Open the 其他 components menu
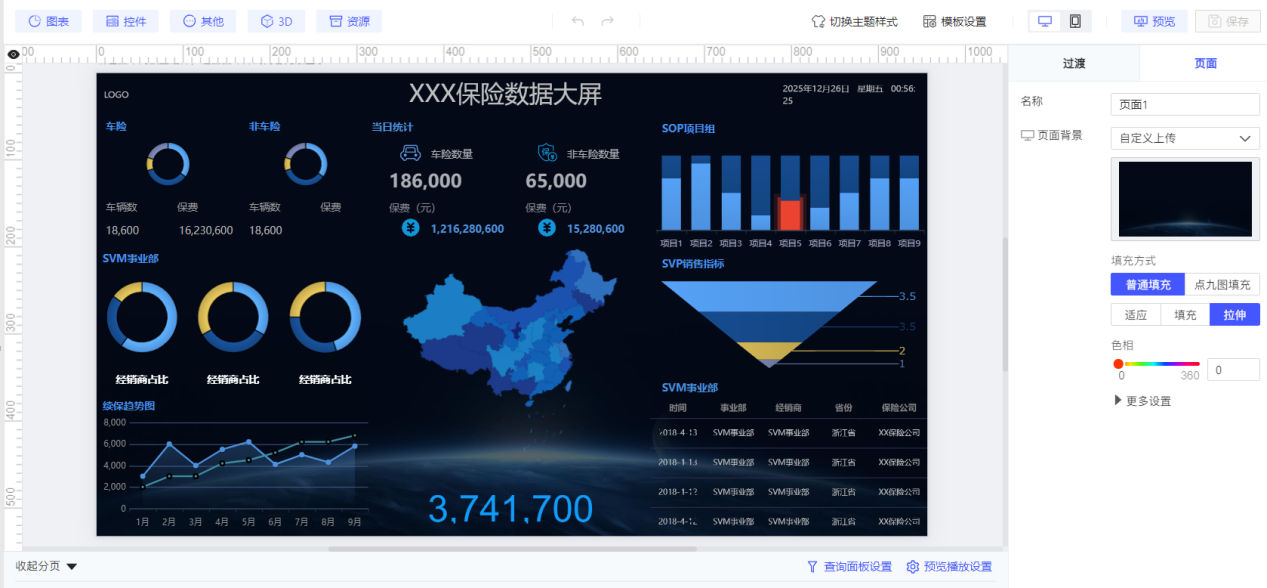This screenshot has width=1267, height=588. pos(203,21)
